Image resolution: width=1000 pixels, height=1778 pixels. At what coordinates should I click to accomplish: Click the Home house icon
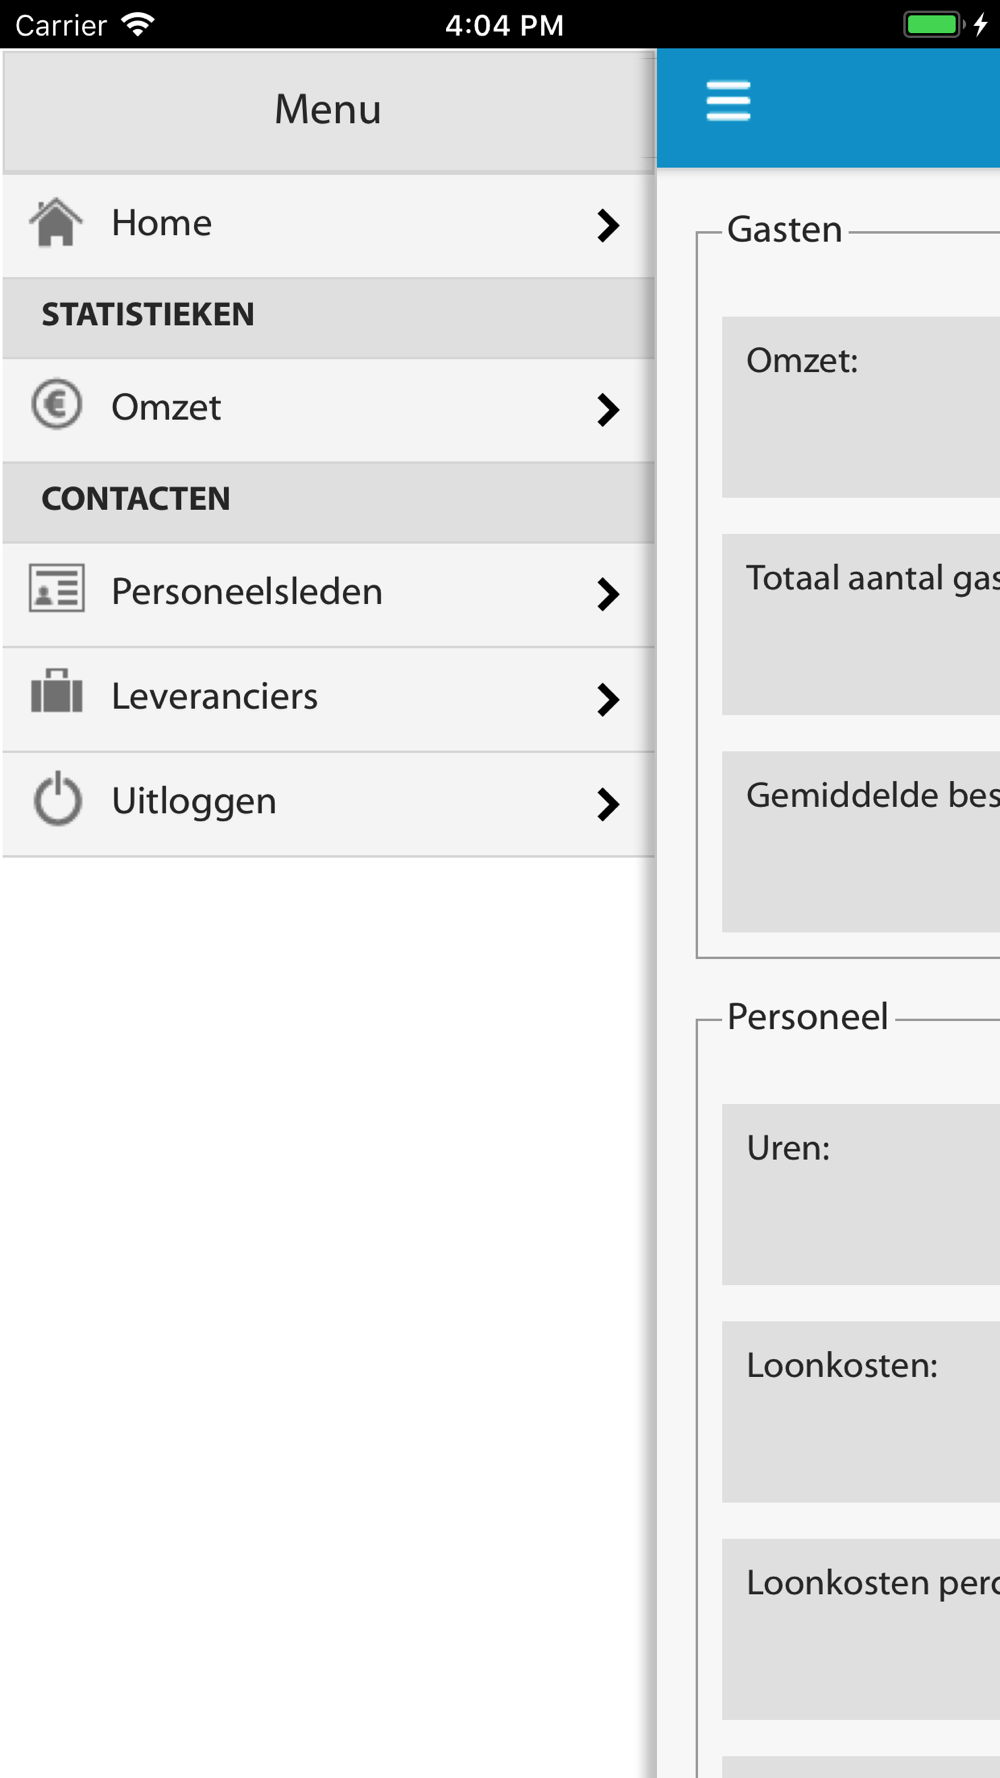click(56, 222)
